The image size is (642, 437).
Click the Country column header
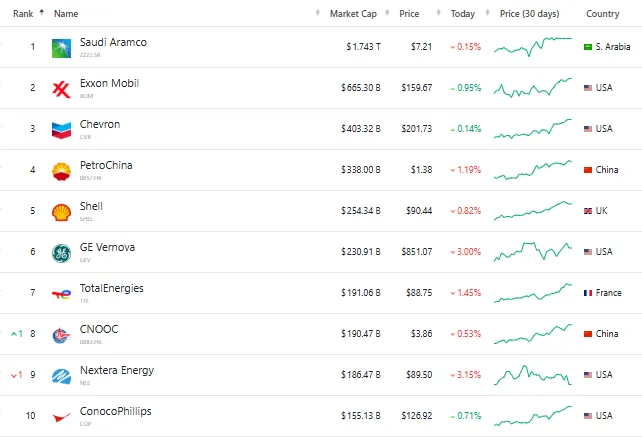602,14
